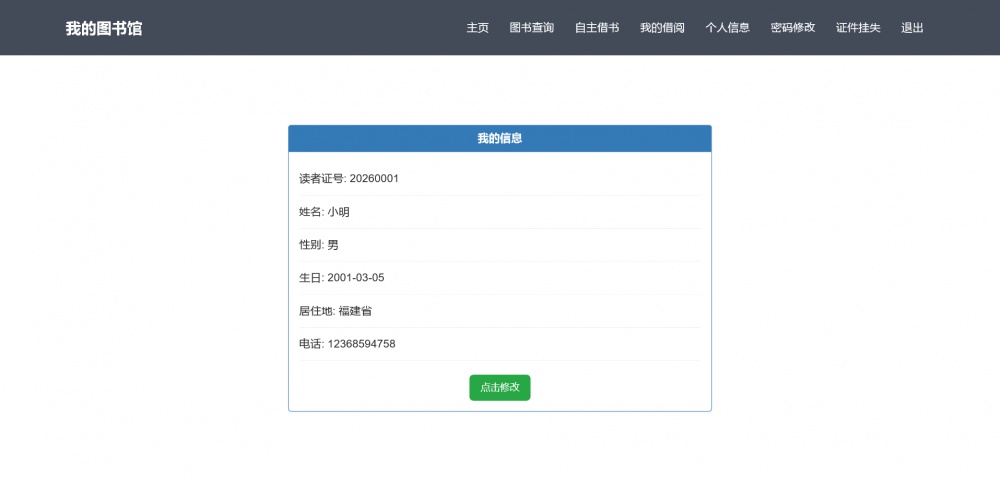Screen dimensions: 1000x478
Task: Select the phone number 12368594758
Action: pyautogui.click(x=361, y=344)
